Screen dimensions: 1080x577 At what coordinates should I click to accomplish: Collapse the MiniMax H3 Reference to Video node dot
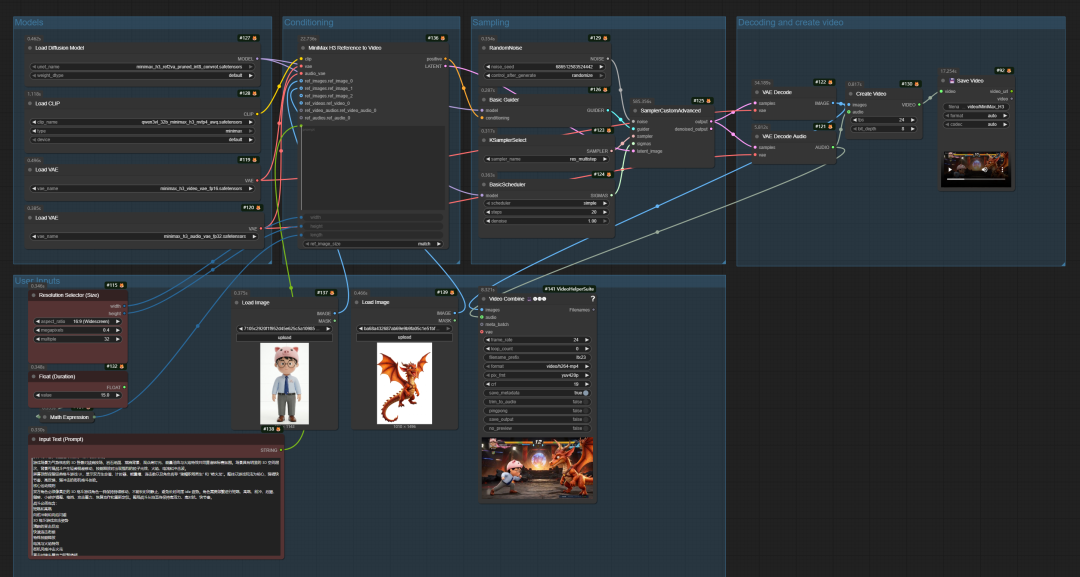(x=302, y=48)
